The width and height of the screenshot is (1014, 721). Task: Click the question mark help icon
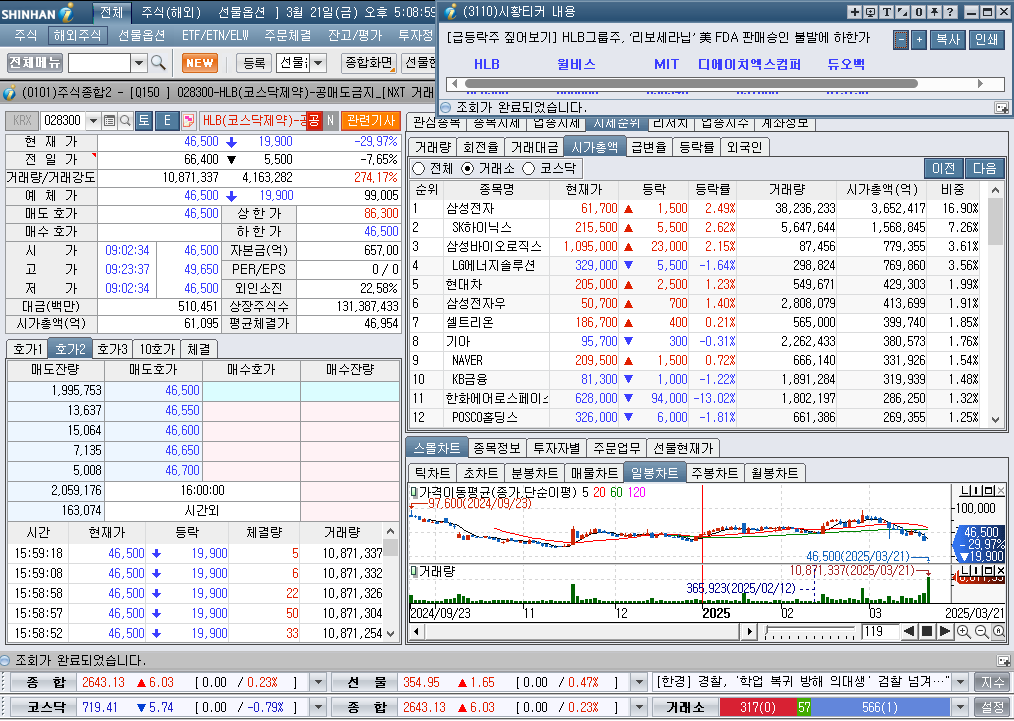(x=950, y=12)
